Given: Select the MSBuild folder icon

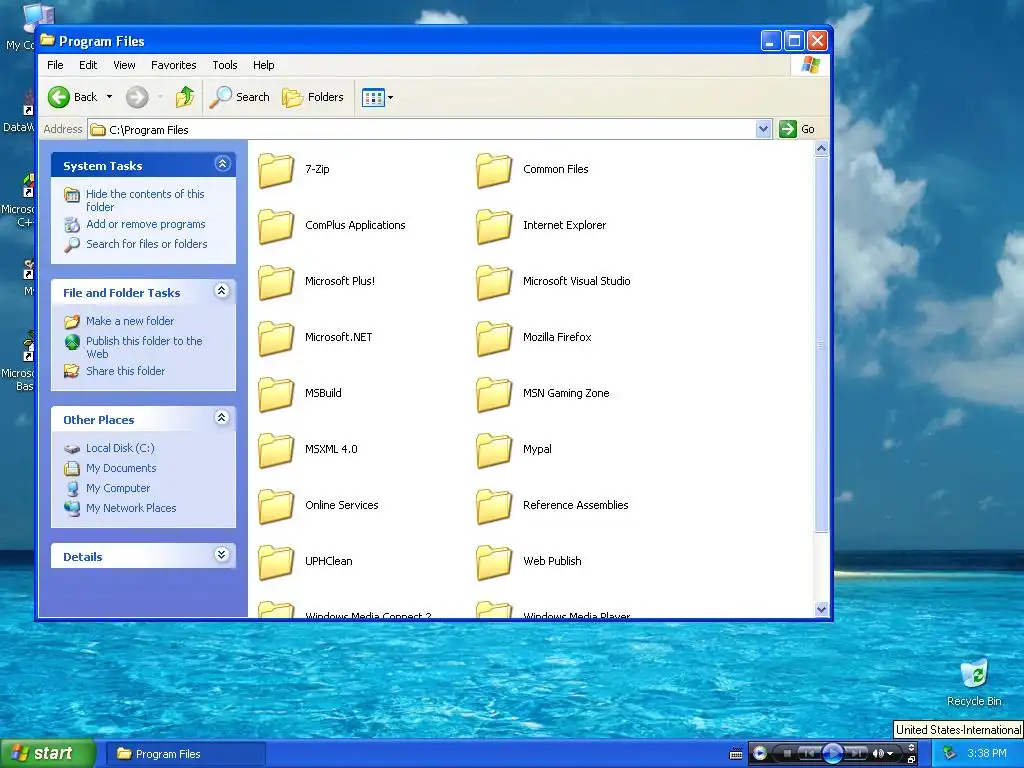Looking at the screenshot, I should (x=276, y=394).
